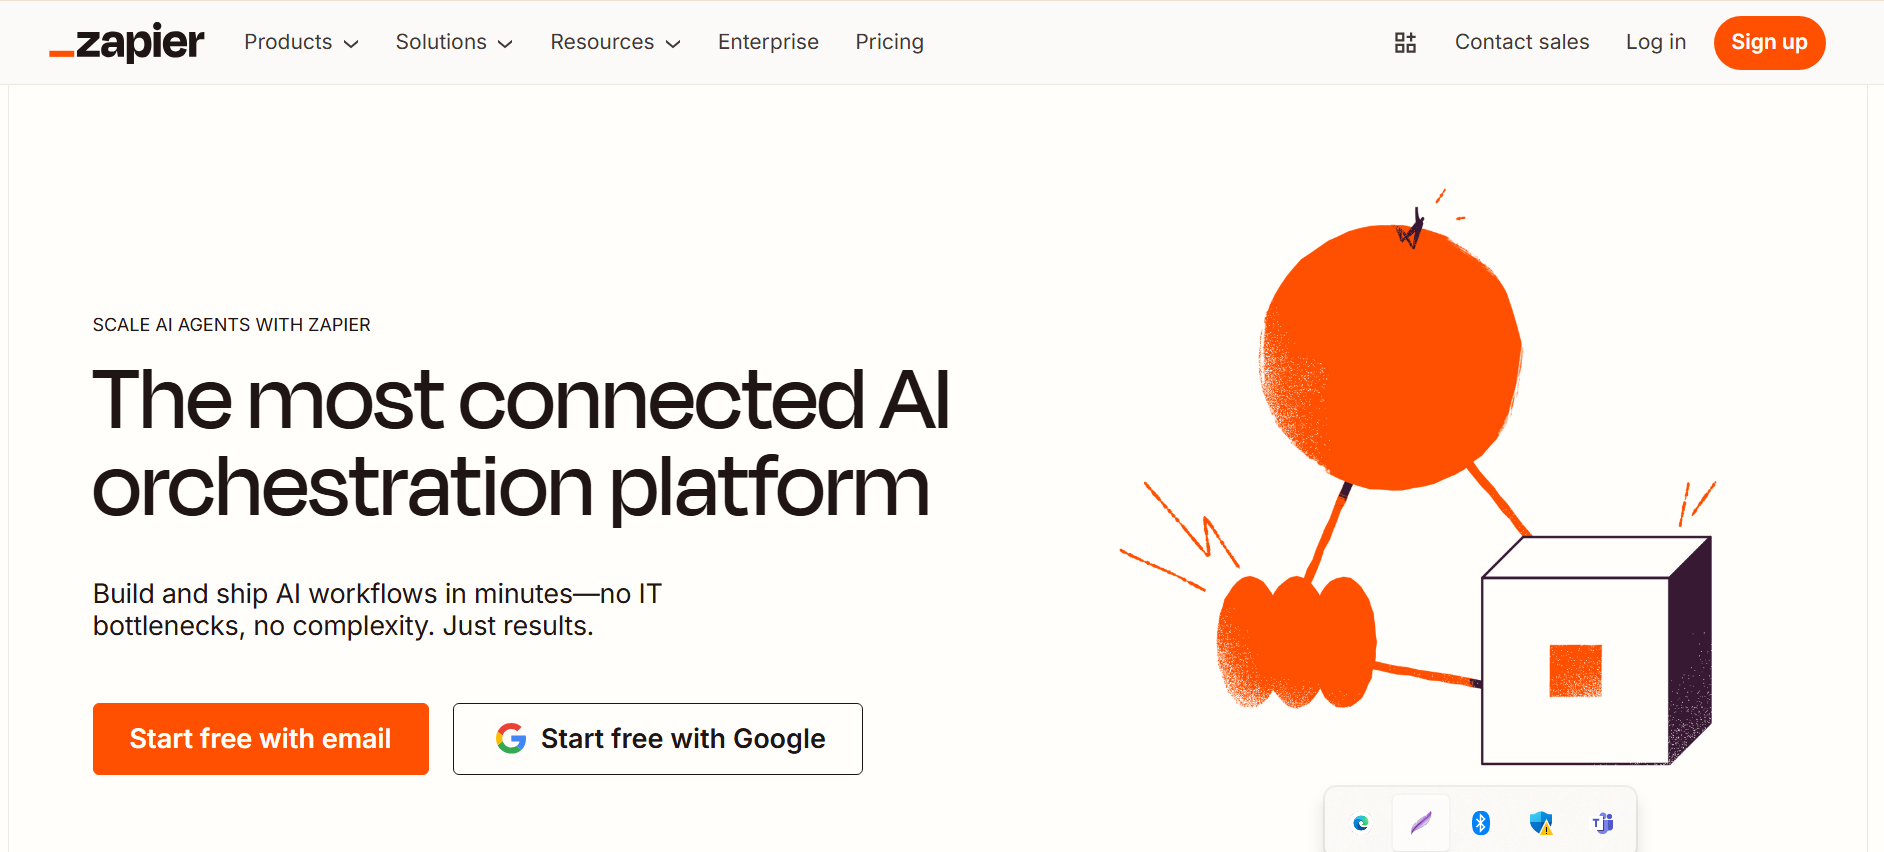The height and width of the screenshot is (852, 1884).
Task: Open the app directory grid icon
Action: [1405, 42]
